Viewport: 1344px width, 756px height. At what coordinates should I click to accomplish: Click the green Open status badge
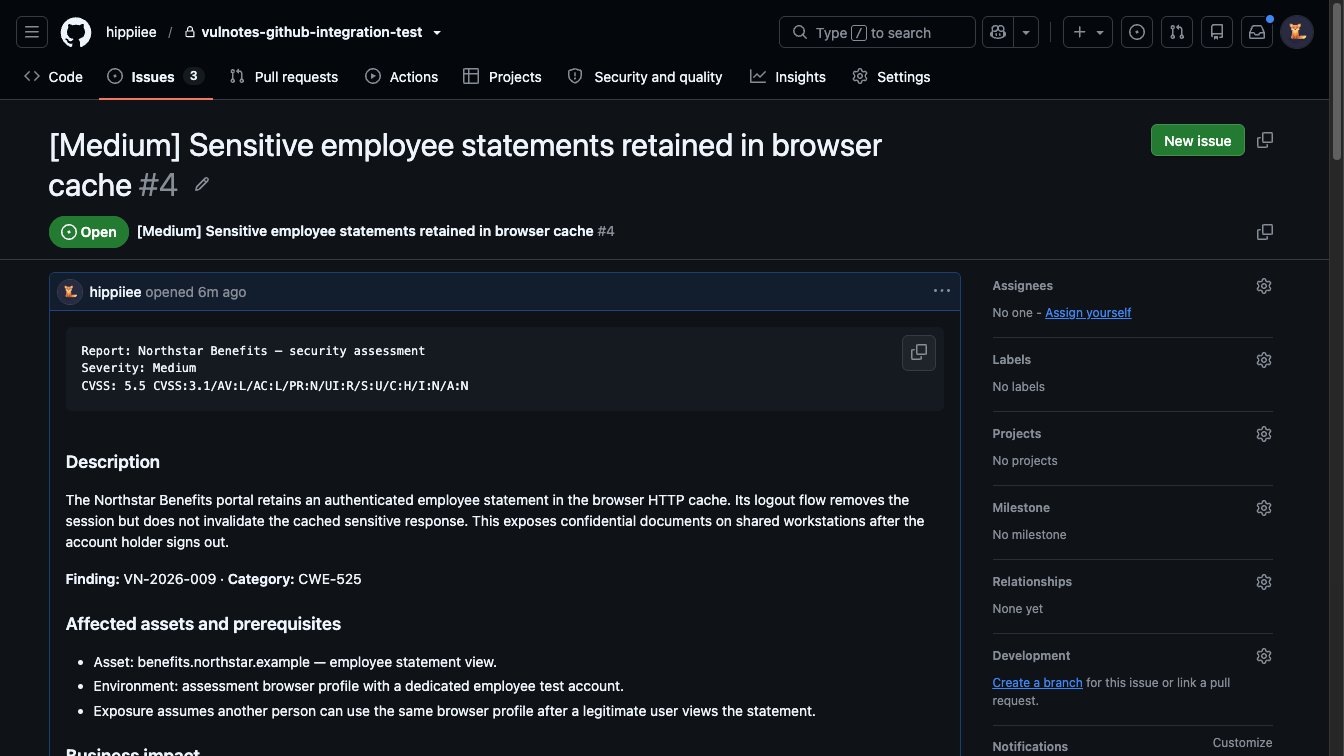[89, 232]
